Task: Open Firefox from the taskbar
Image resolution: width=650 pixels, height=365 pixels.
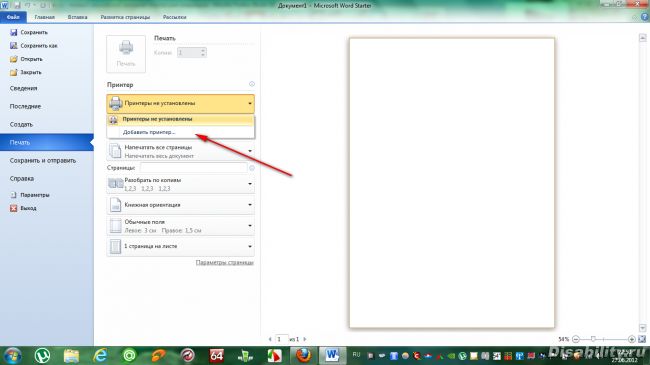Action: pyautogui.click(x=303, y=355)
